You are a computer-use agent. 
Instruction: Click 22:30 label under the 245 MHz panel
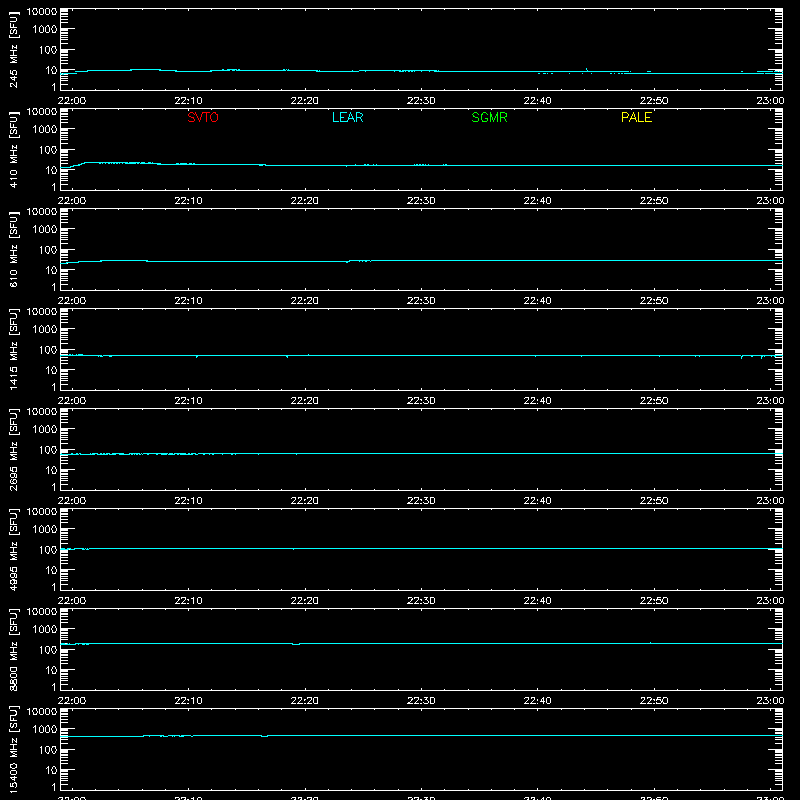[x=421, y=101]
